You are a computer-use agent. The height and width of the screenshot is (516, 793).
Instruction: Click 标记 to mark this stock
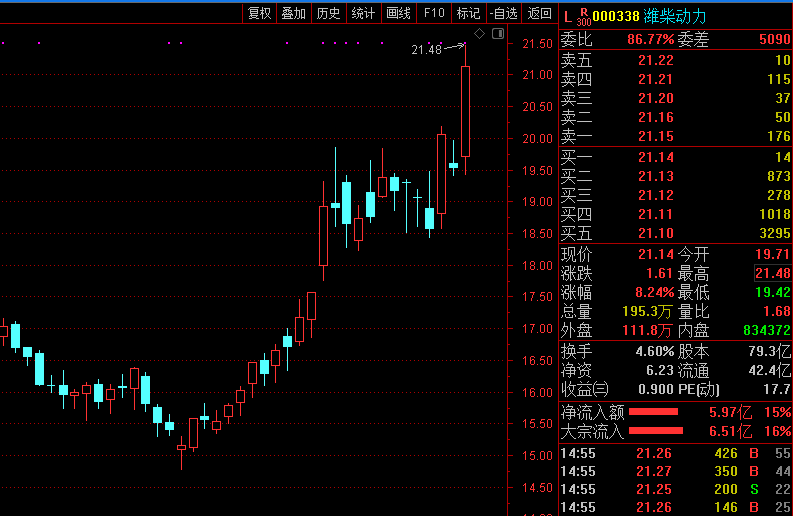[468, 13]
